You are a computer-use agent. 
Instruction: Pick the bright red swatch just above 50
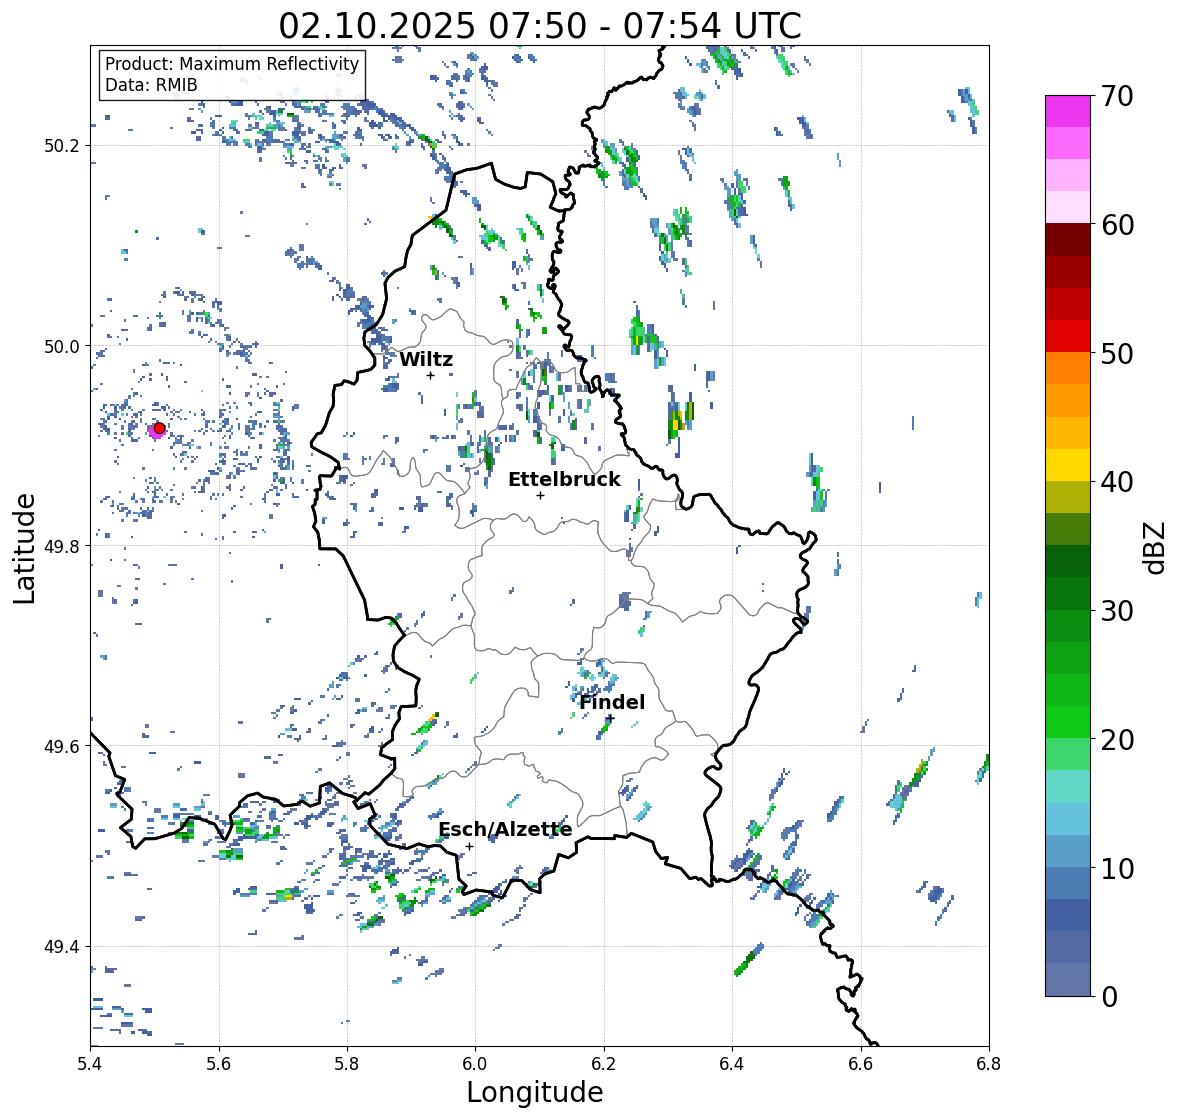pos(1068,336)
